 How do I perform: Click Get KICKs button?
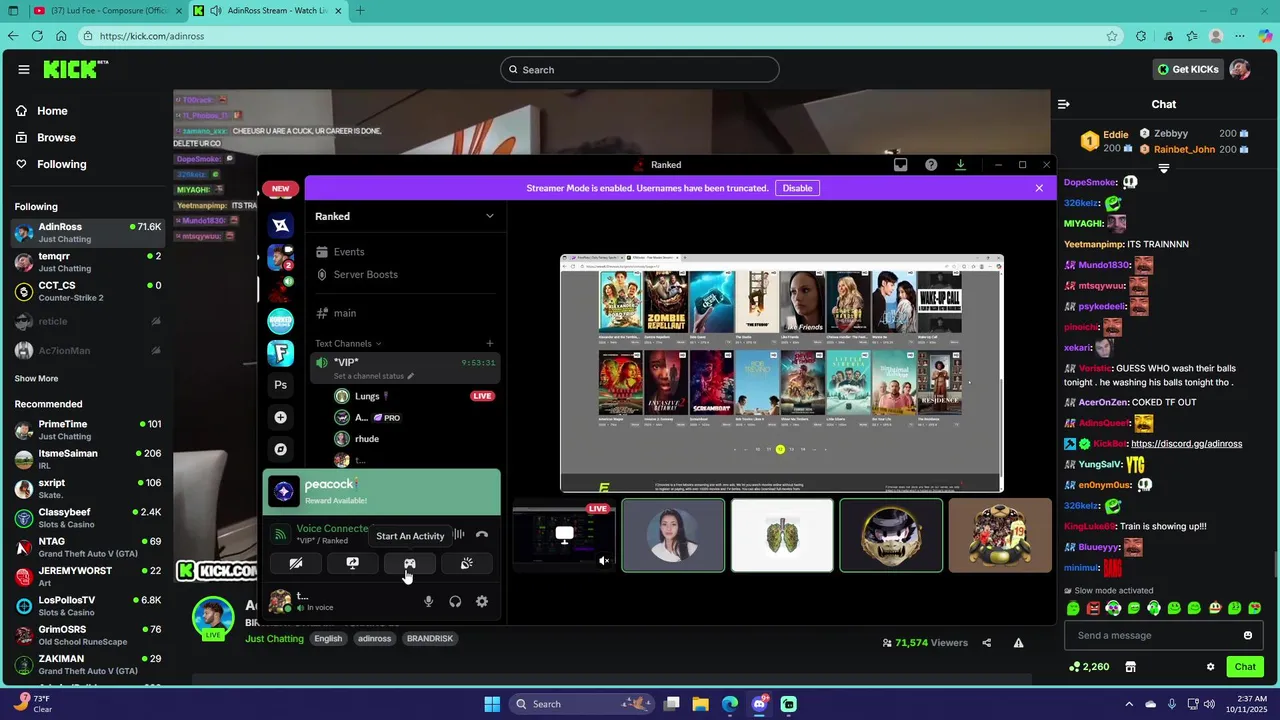(x=1188, y=69)
